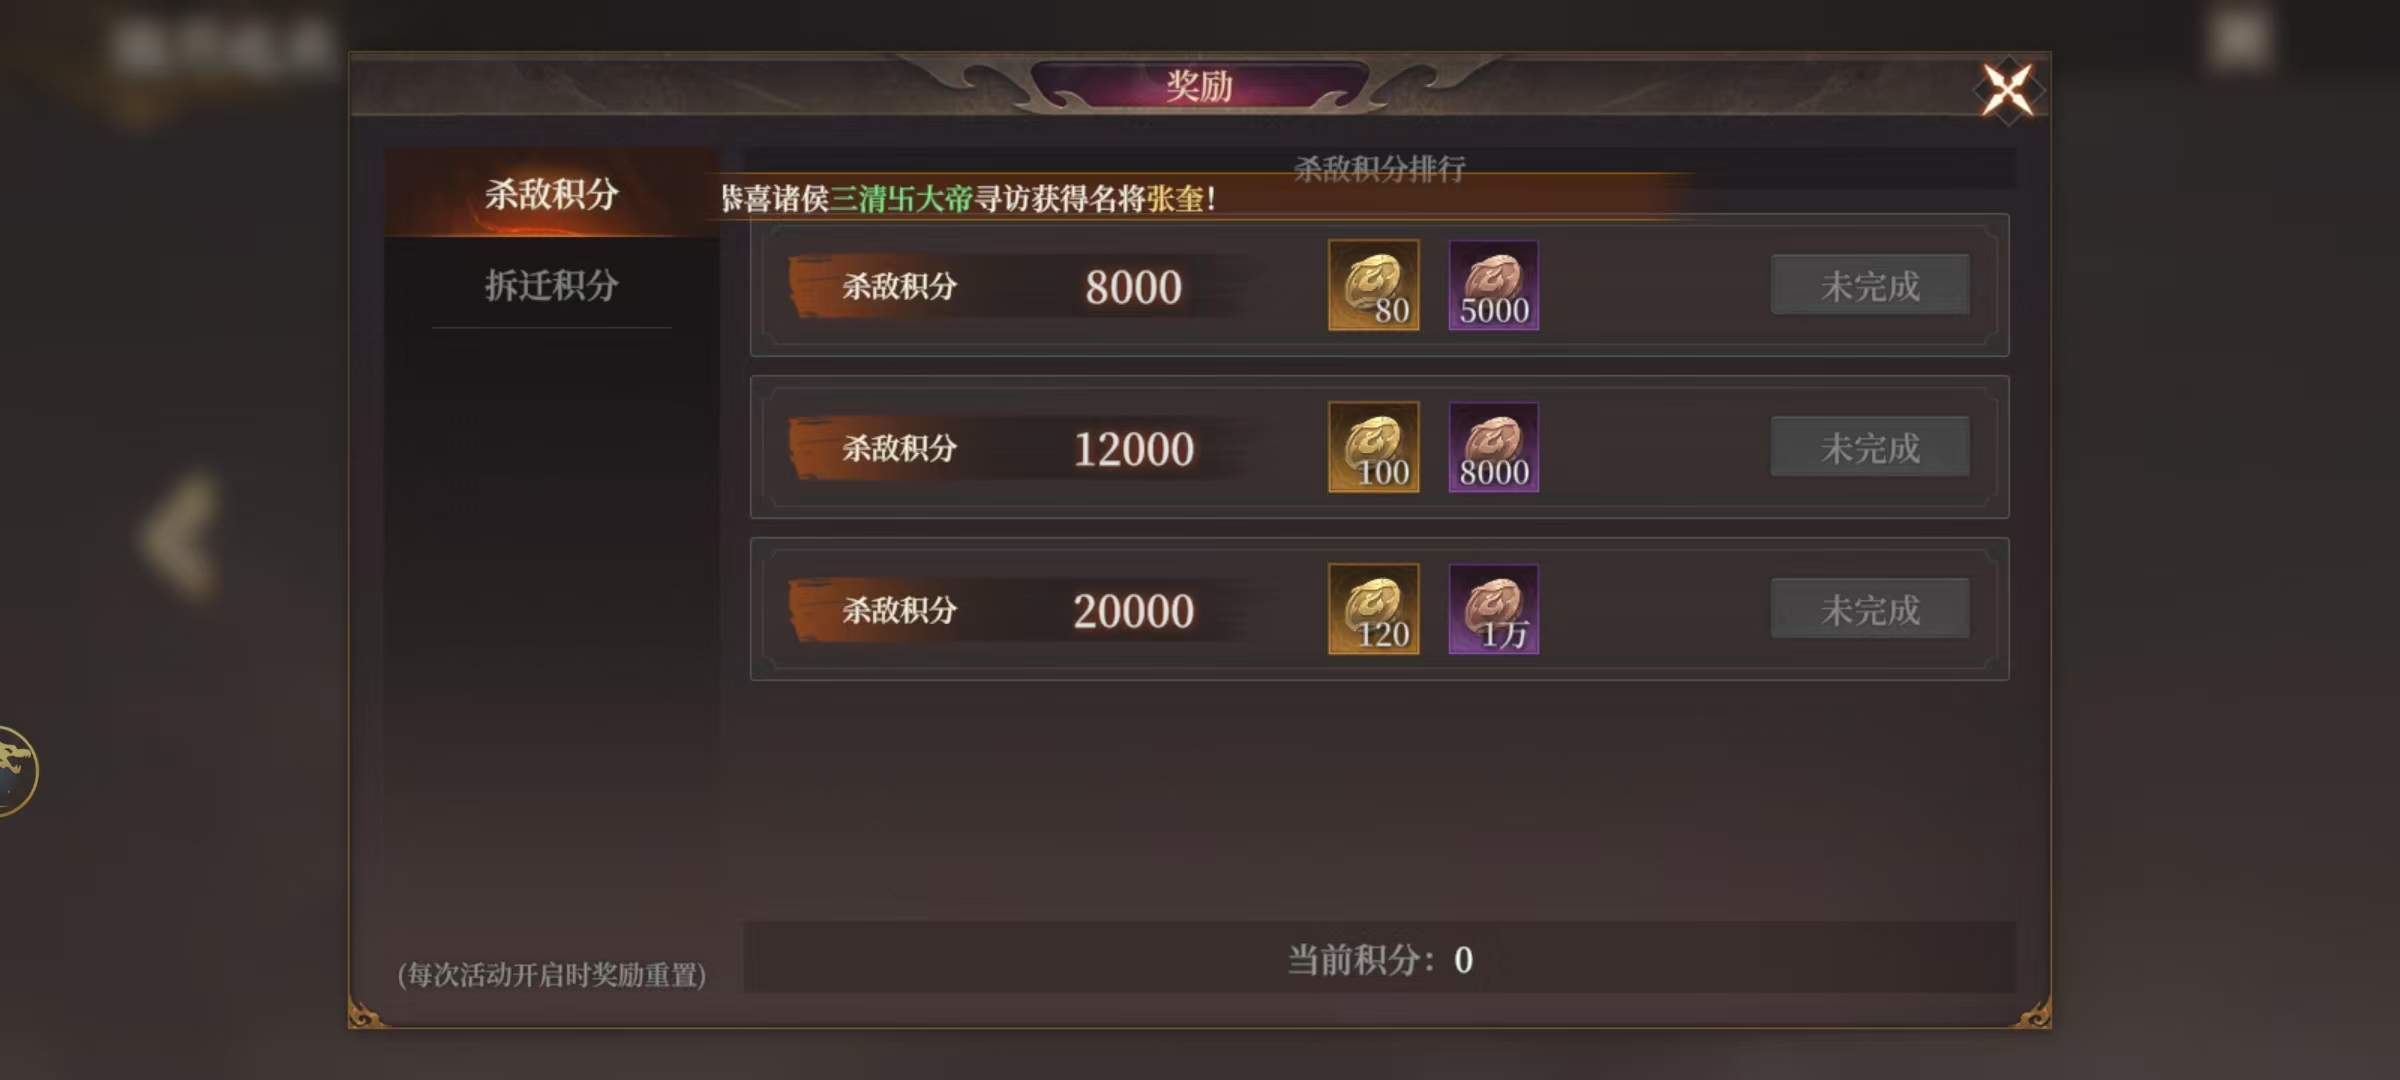Click 未完成 button for 12000 points
This screenshot has width=2400, height=1080.
coord(1870,447)
